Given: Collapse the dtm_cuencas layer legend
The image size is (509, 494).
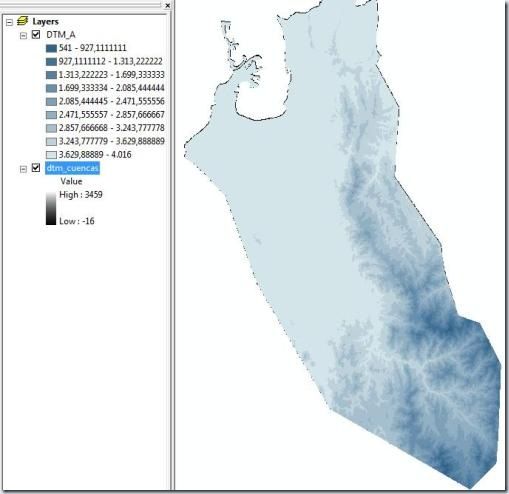Looking at the screenshot, I should [23, 169].
